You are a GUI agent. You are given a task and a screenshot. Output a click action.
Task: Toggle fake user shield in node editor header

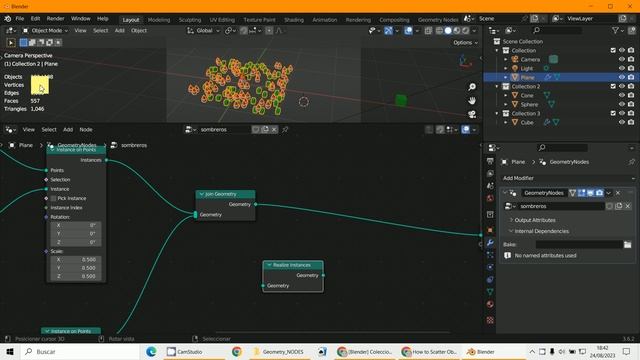click(256, 129)
